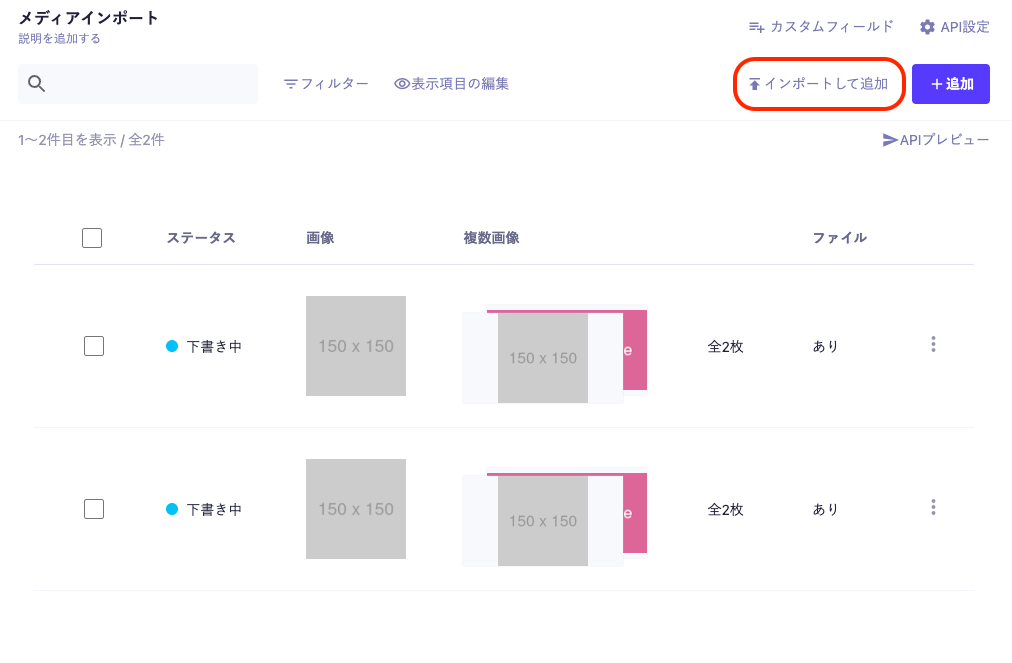Click inside the search input field
Image resolution: width=1012 pixels, height=663 pixels.
tap(150, 84)
